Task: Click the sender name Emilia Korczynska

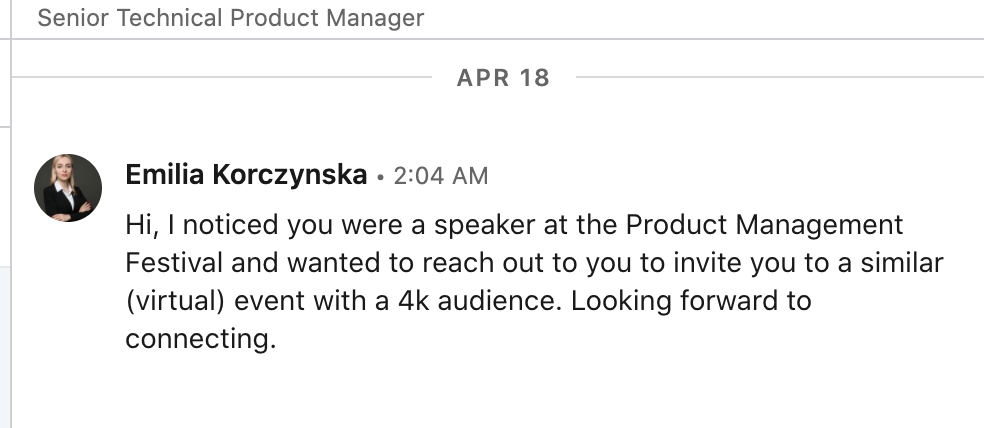Action: click(x=246, y=175)
